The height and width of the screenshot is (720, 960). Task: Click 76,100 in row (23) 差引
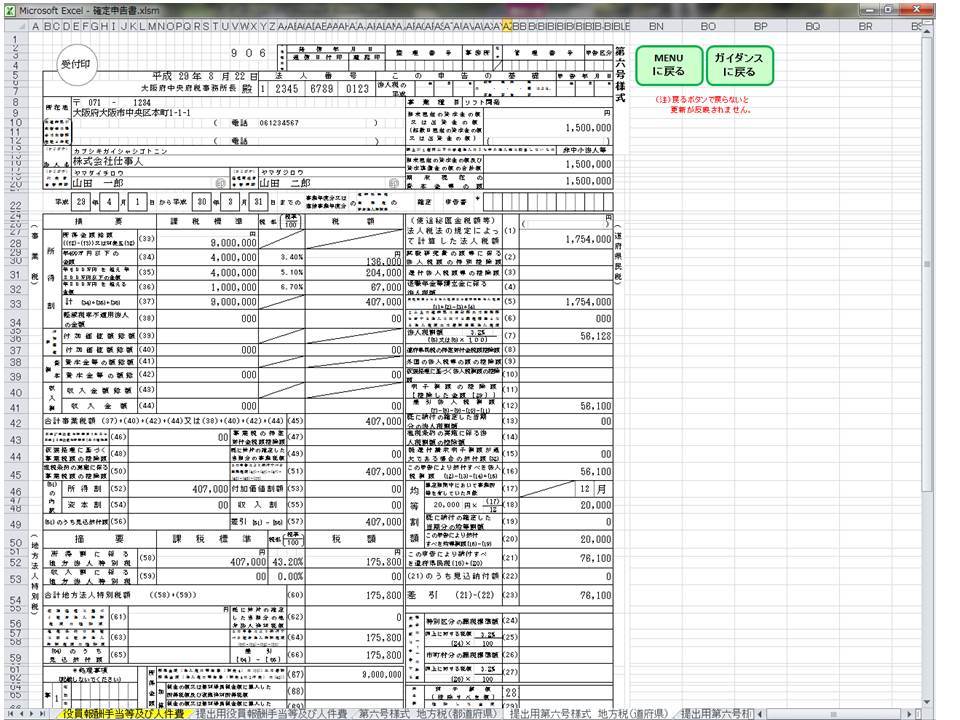[596, 595]
